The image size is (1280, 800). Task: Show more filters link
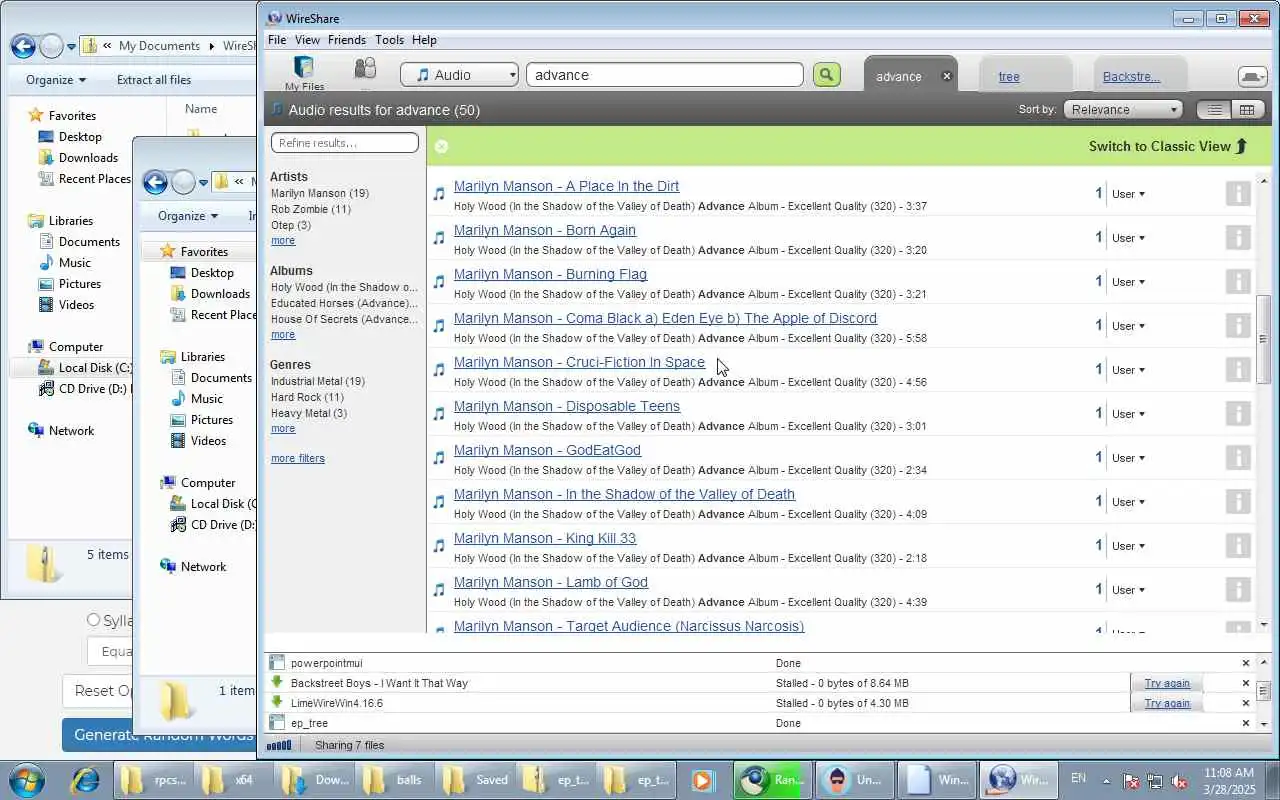click(x=298, y=458)
